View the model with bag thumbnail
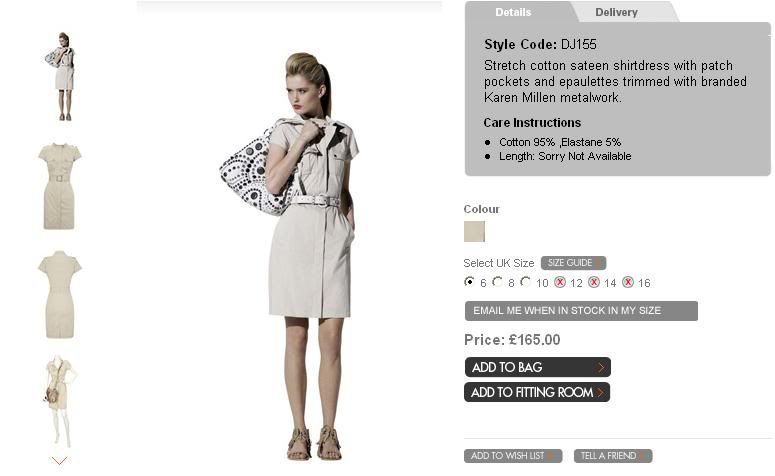This screenshot has width=775, height=476. 60,77
